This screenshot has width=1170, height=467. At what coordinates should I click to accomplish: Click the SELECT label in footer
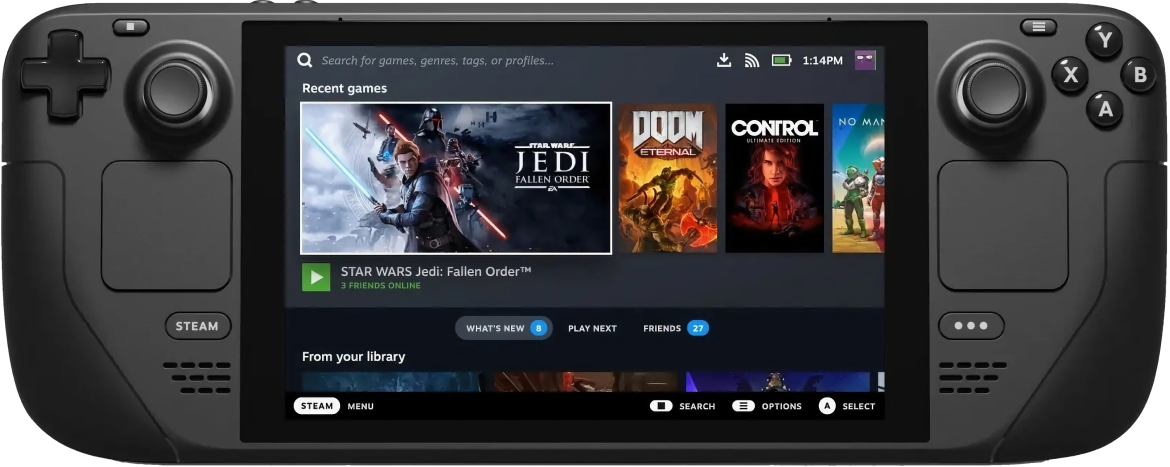click(858, 406)
